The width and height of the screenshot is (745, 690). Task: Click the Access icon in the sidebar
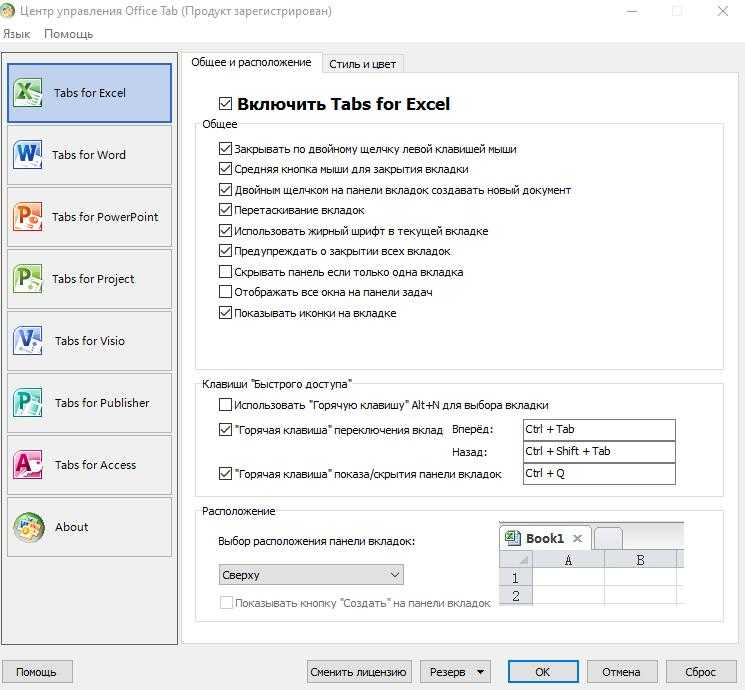(28, 465)
